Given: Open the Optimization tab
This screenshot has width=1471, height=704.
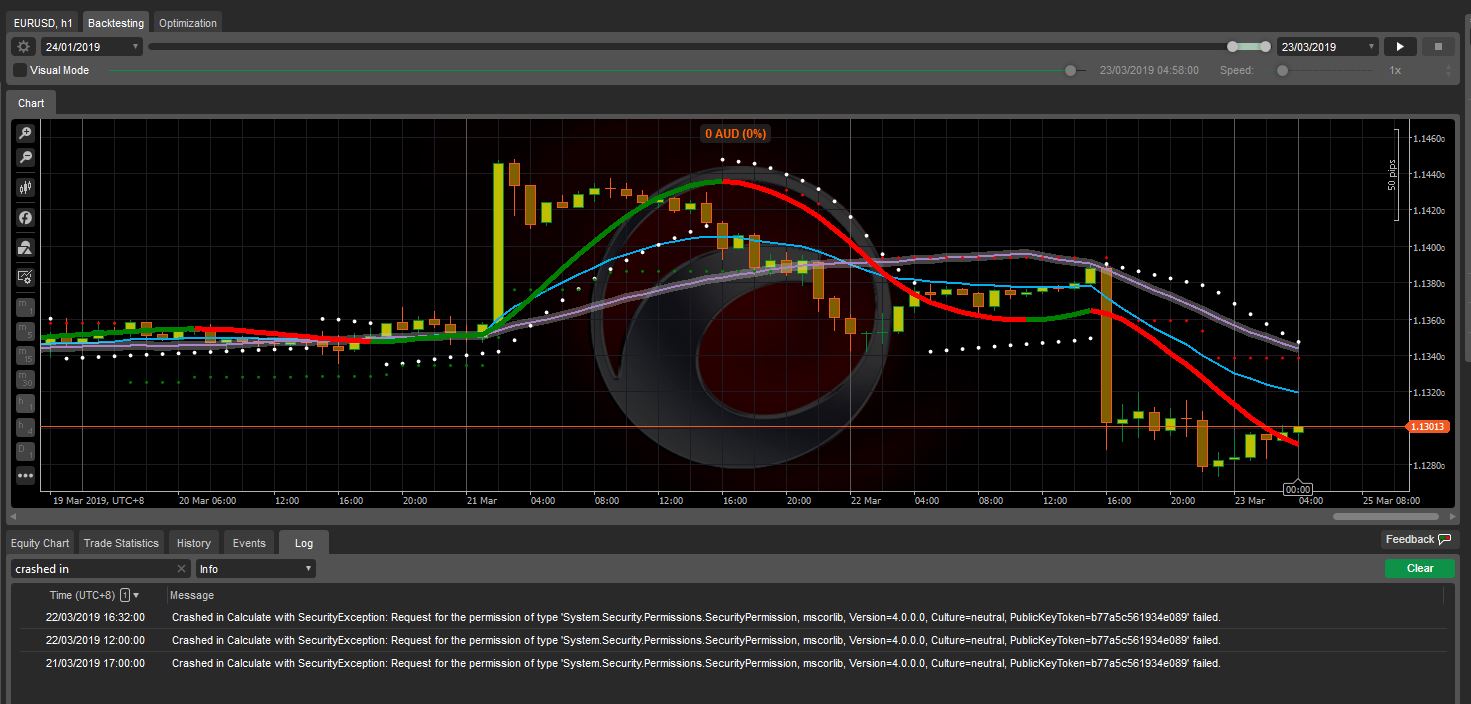Looking at the screenshot, I should (x=188, y=22).
